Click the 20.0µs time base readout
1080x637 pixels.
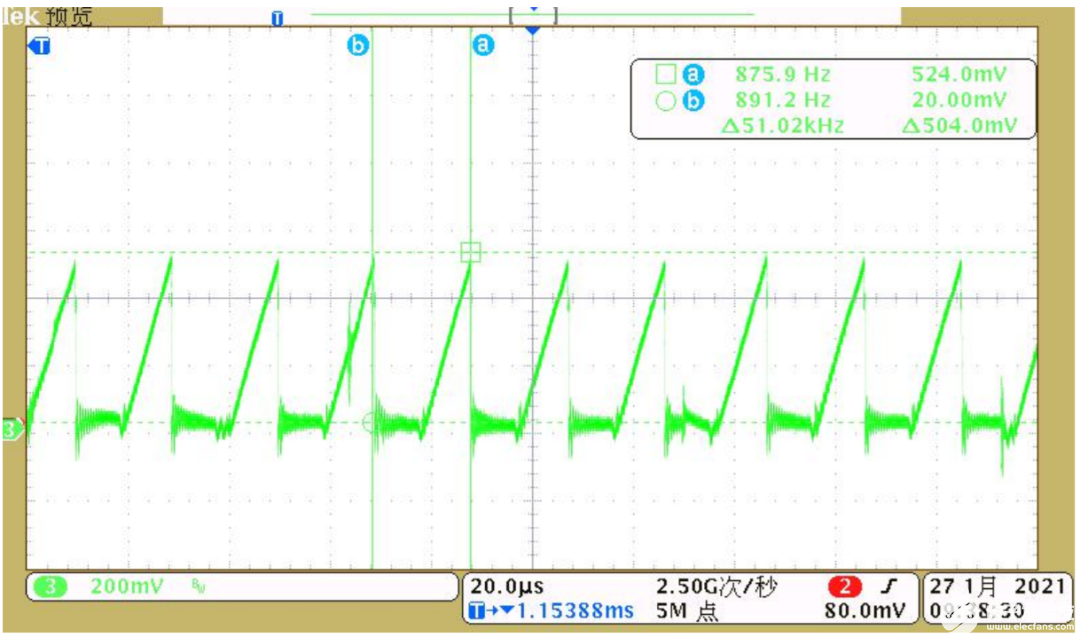(x=507, y=586)
